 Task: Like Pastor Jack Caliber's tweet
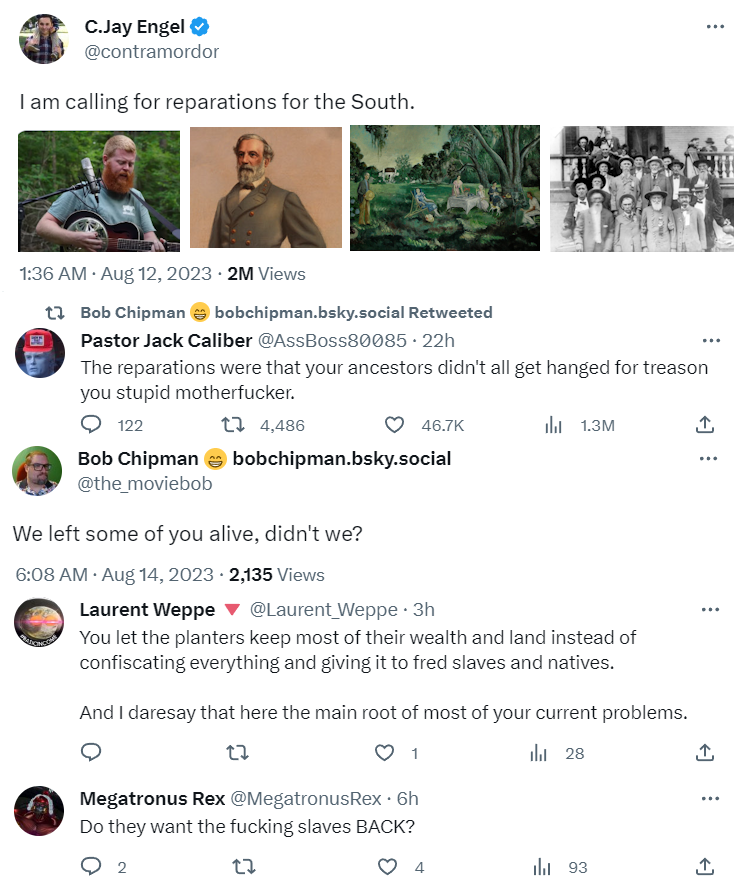click(395, 425)
